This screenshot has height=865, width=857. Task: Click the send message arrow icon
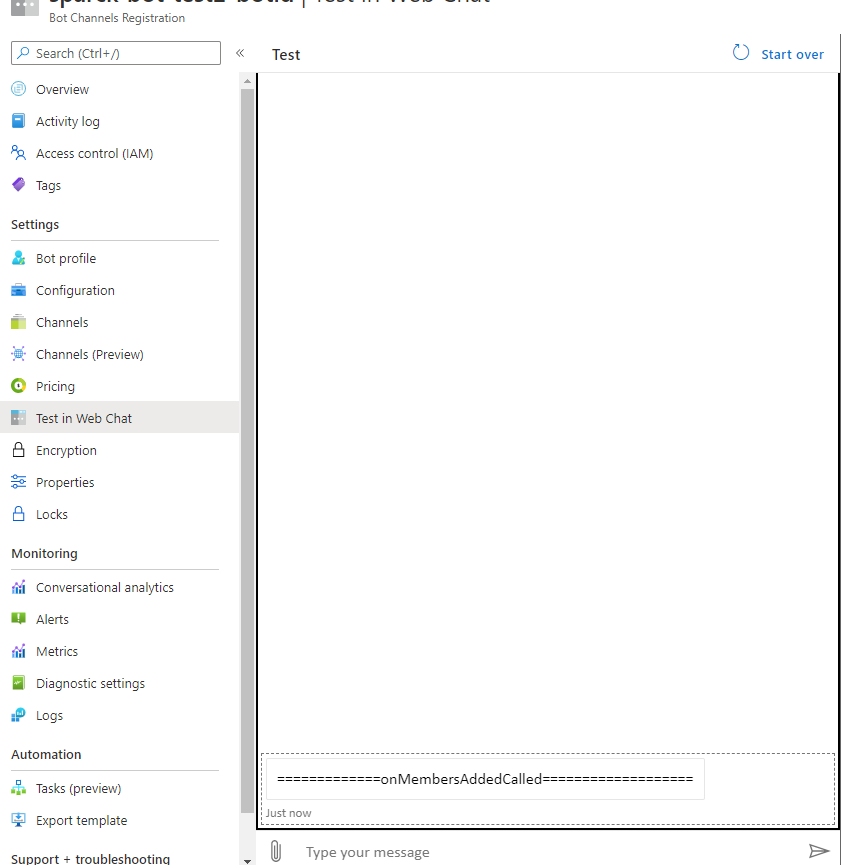pyautogui.click(x=820, y=851)
